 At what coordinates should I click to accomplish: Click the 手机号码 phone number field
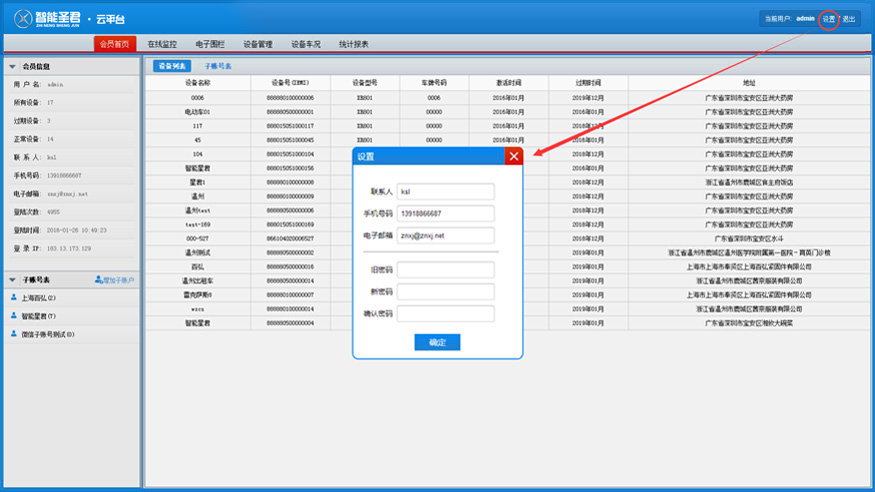pos(445,214)
